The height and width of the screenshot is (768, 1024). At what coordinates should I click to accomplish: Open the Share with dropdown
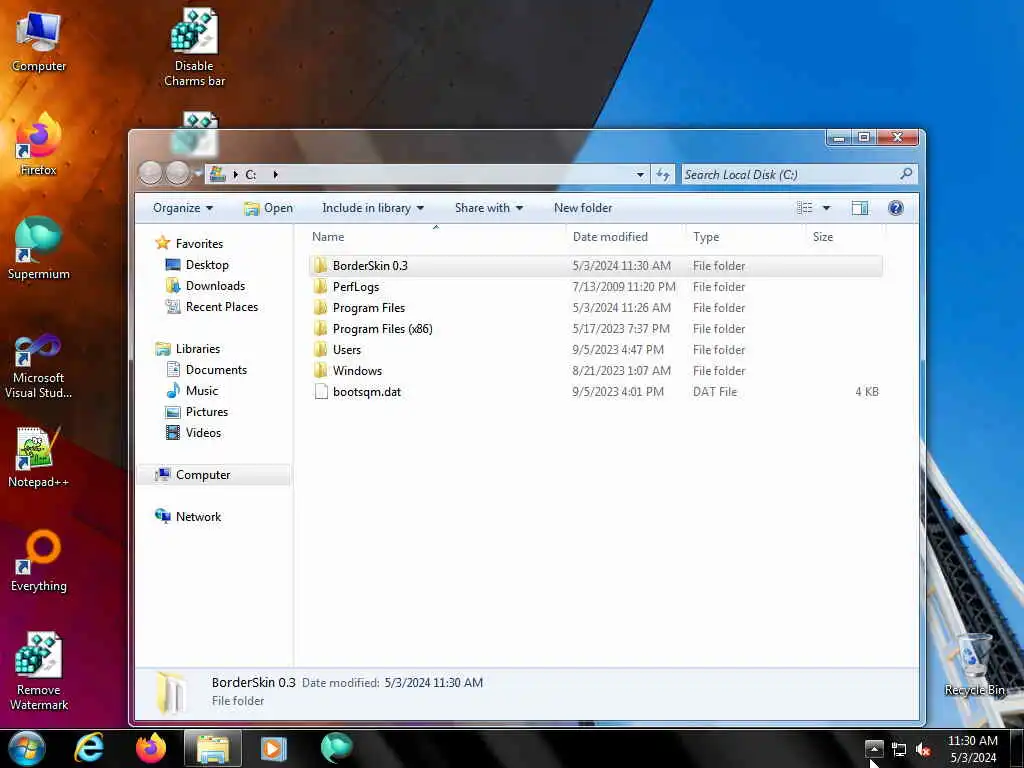pos(489,208)
